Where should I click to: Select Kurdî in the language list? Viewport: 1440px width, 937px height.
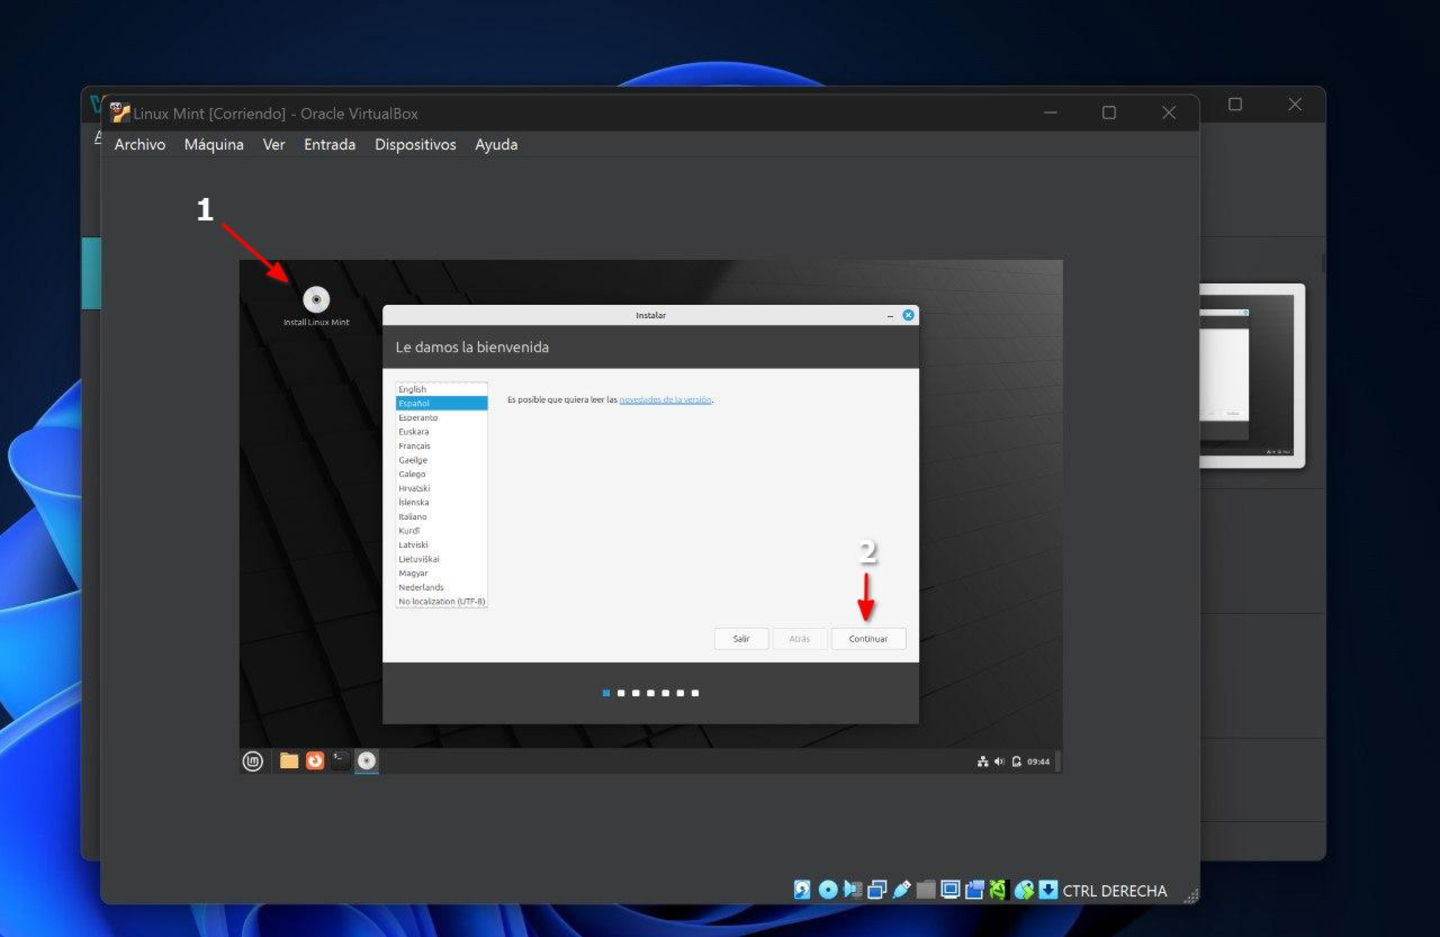pos(442,531)
